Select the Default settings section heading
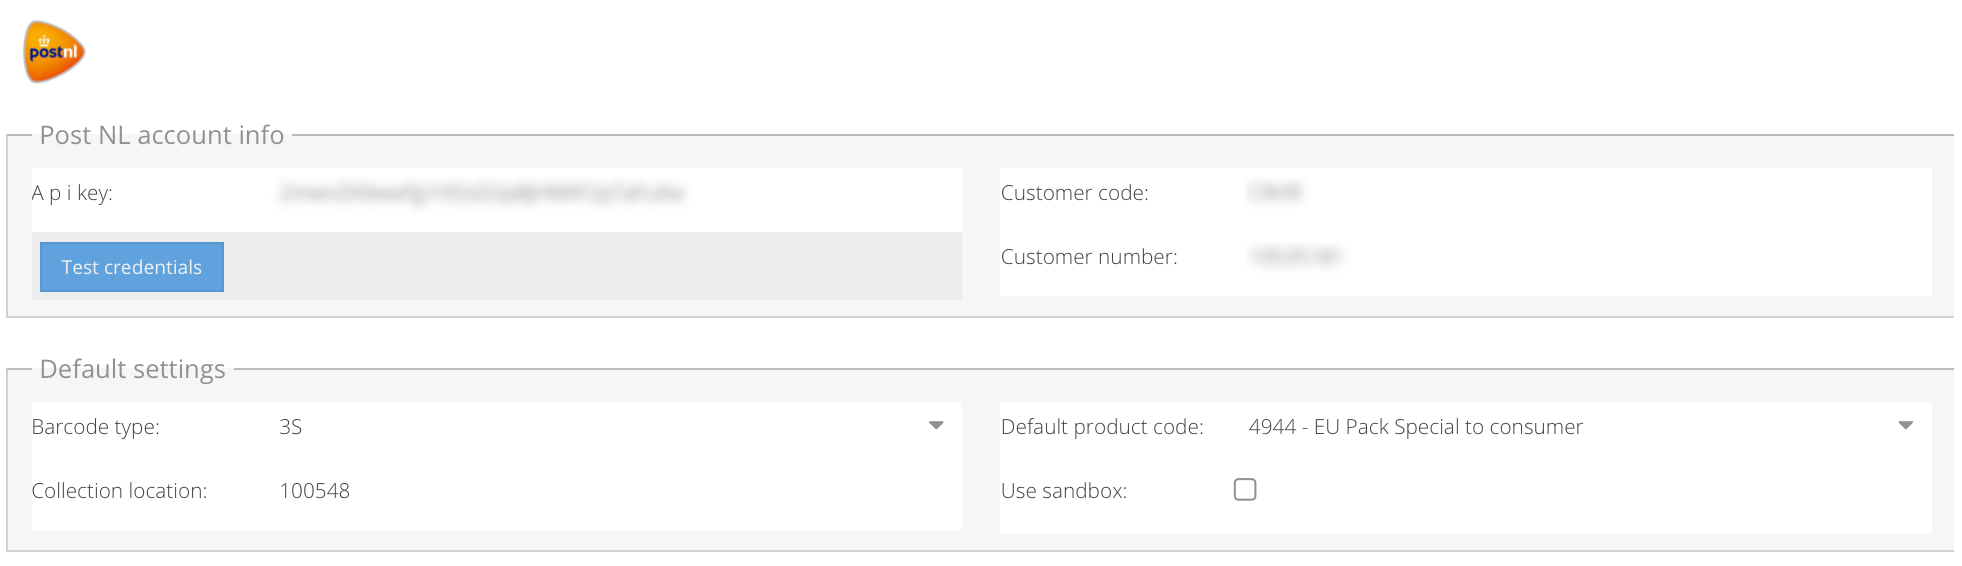This screenshot has width=1962, height=566. [x=133, y=369]
